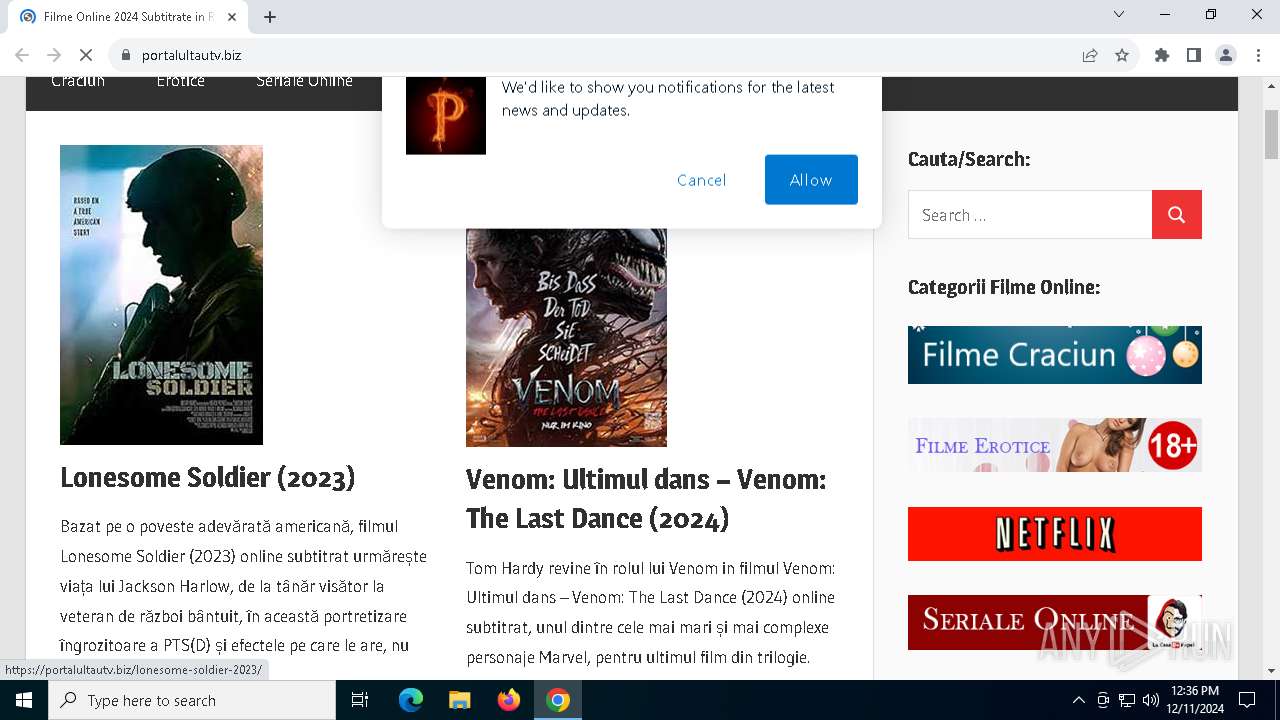
Task: Open the network tray icon
Action: [1127, 700]
